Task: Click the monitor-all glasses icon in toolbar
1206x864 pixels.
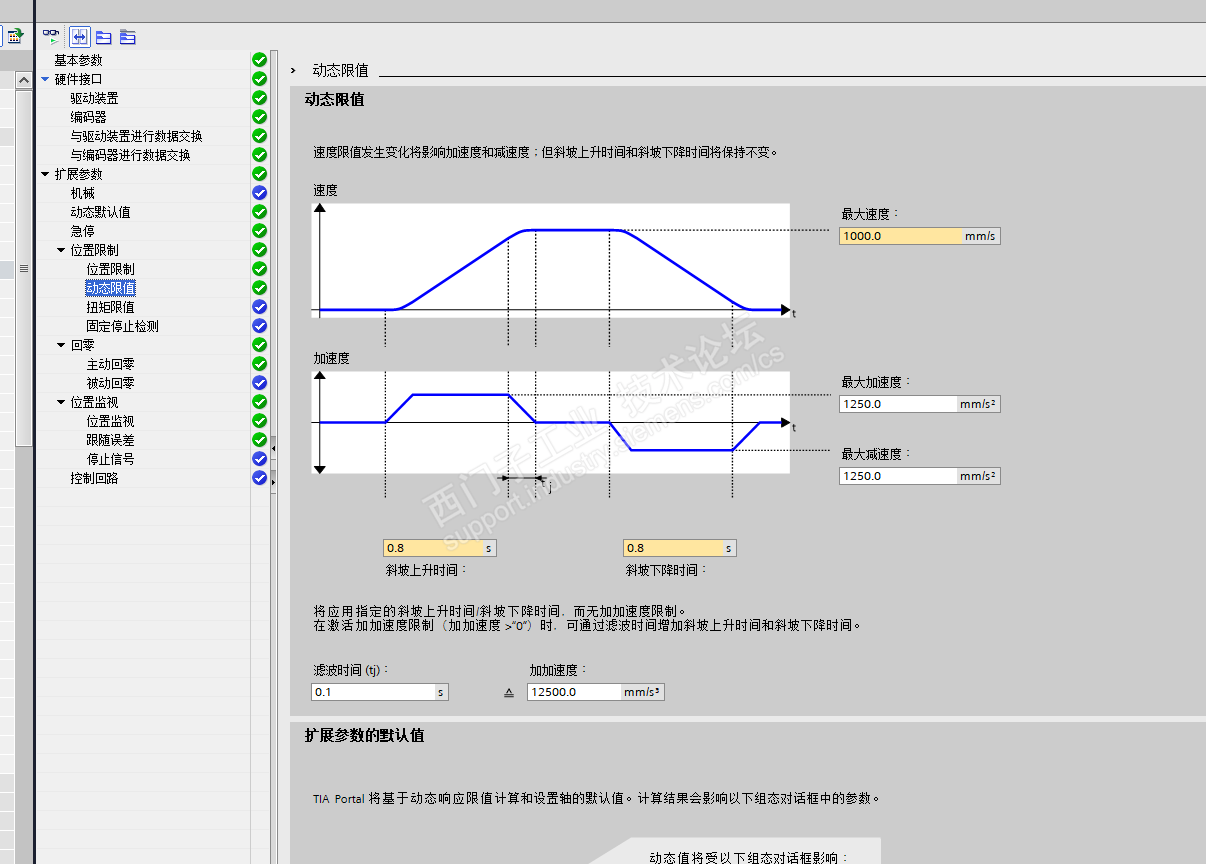Action: [x=51, y=36]
